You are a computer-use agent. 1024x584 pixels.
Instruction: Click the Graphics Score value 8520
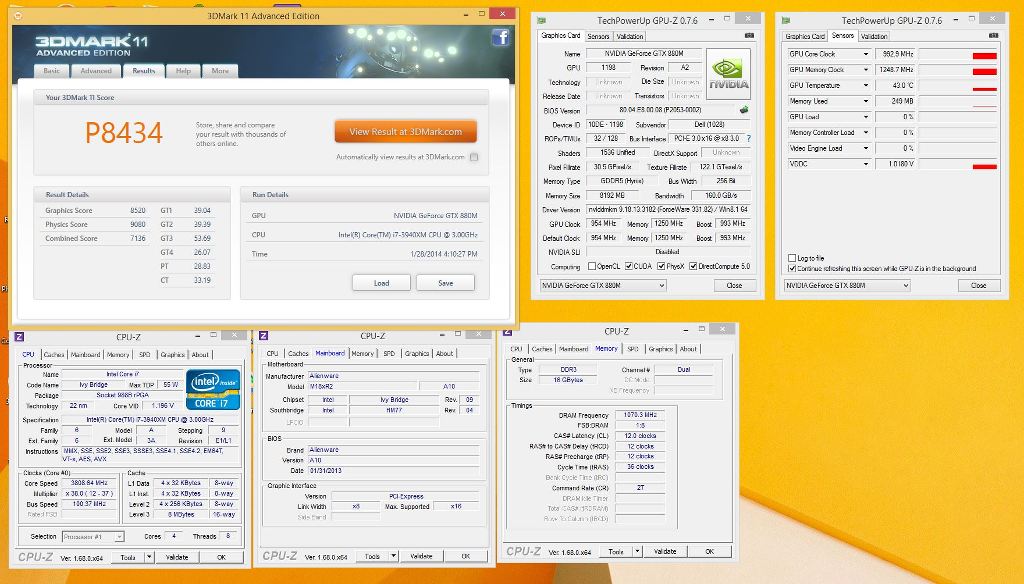click(x=138, y=210)
